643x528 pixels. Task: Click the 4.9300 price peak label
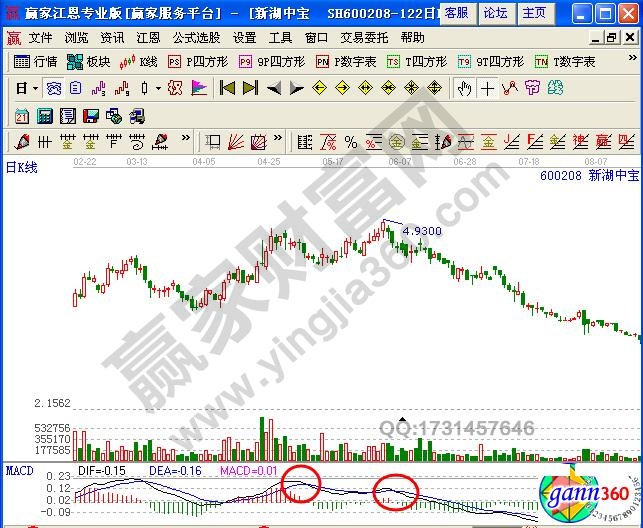point(421,231)
